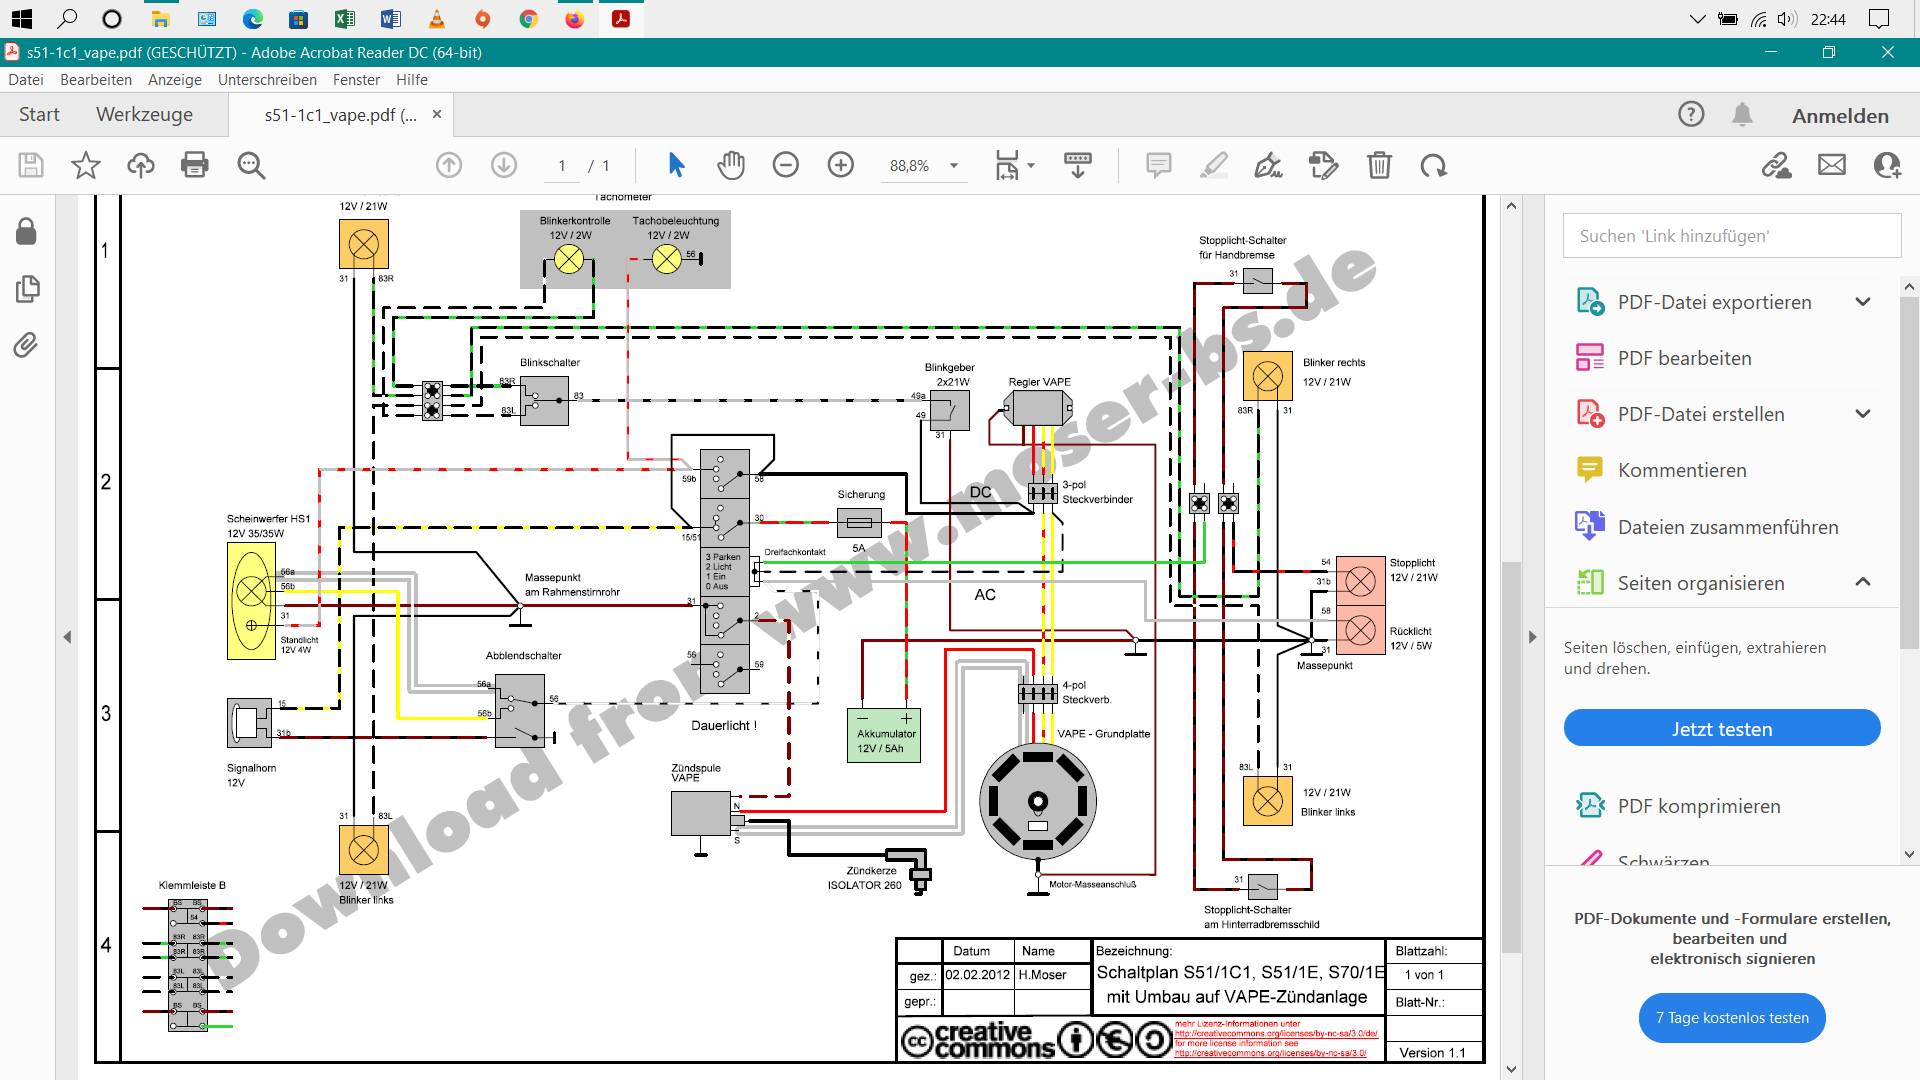Screen dimensions: 1920x1080
Task: Expand PDF-Datei exportieren options
Action: point(1863,302)
